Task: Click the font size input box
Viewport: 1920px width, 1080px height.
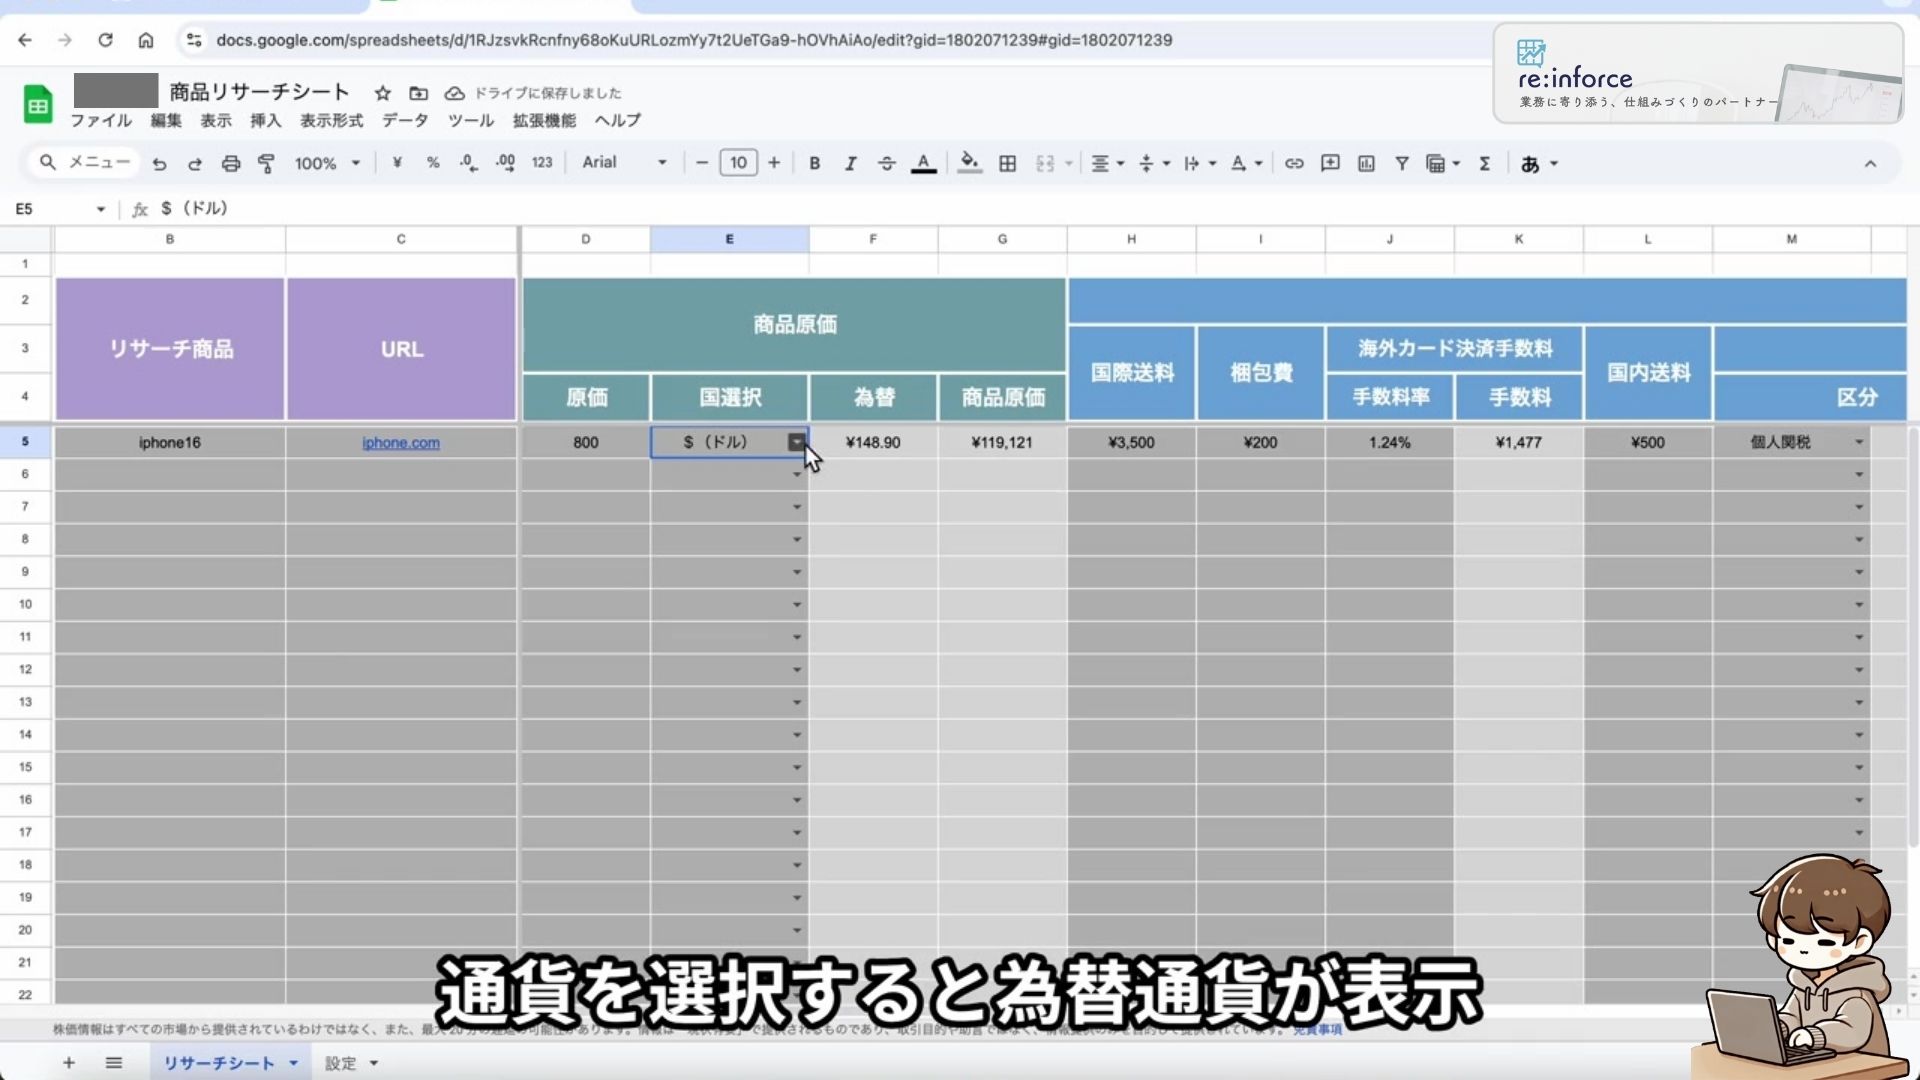Action: [738, 162]
